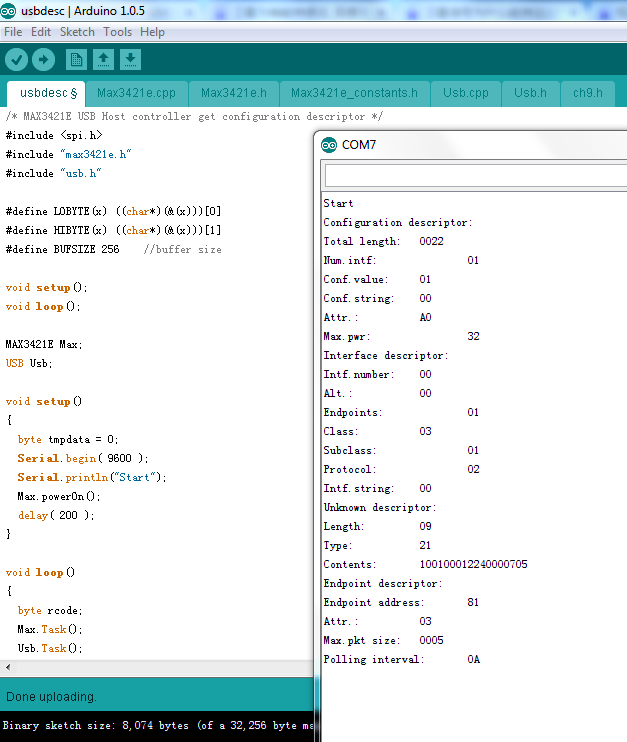Click the Arduino logo in usbdesc title bar
The width and height of the screenshot is (627, 742).
pos(8,10)
